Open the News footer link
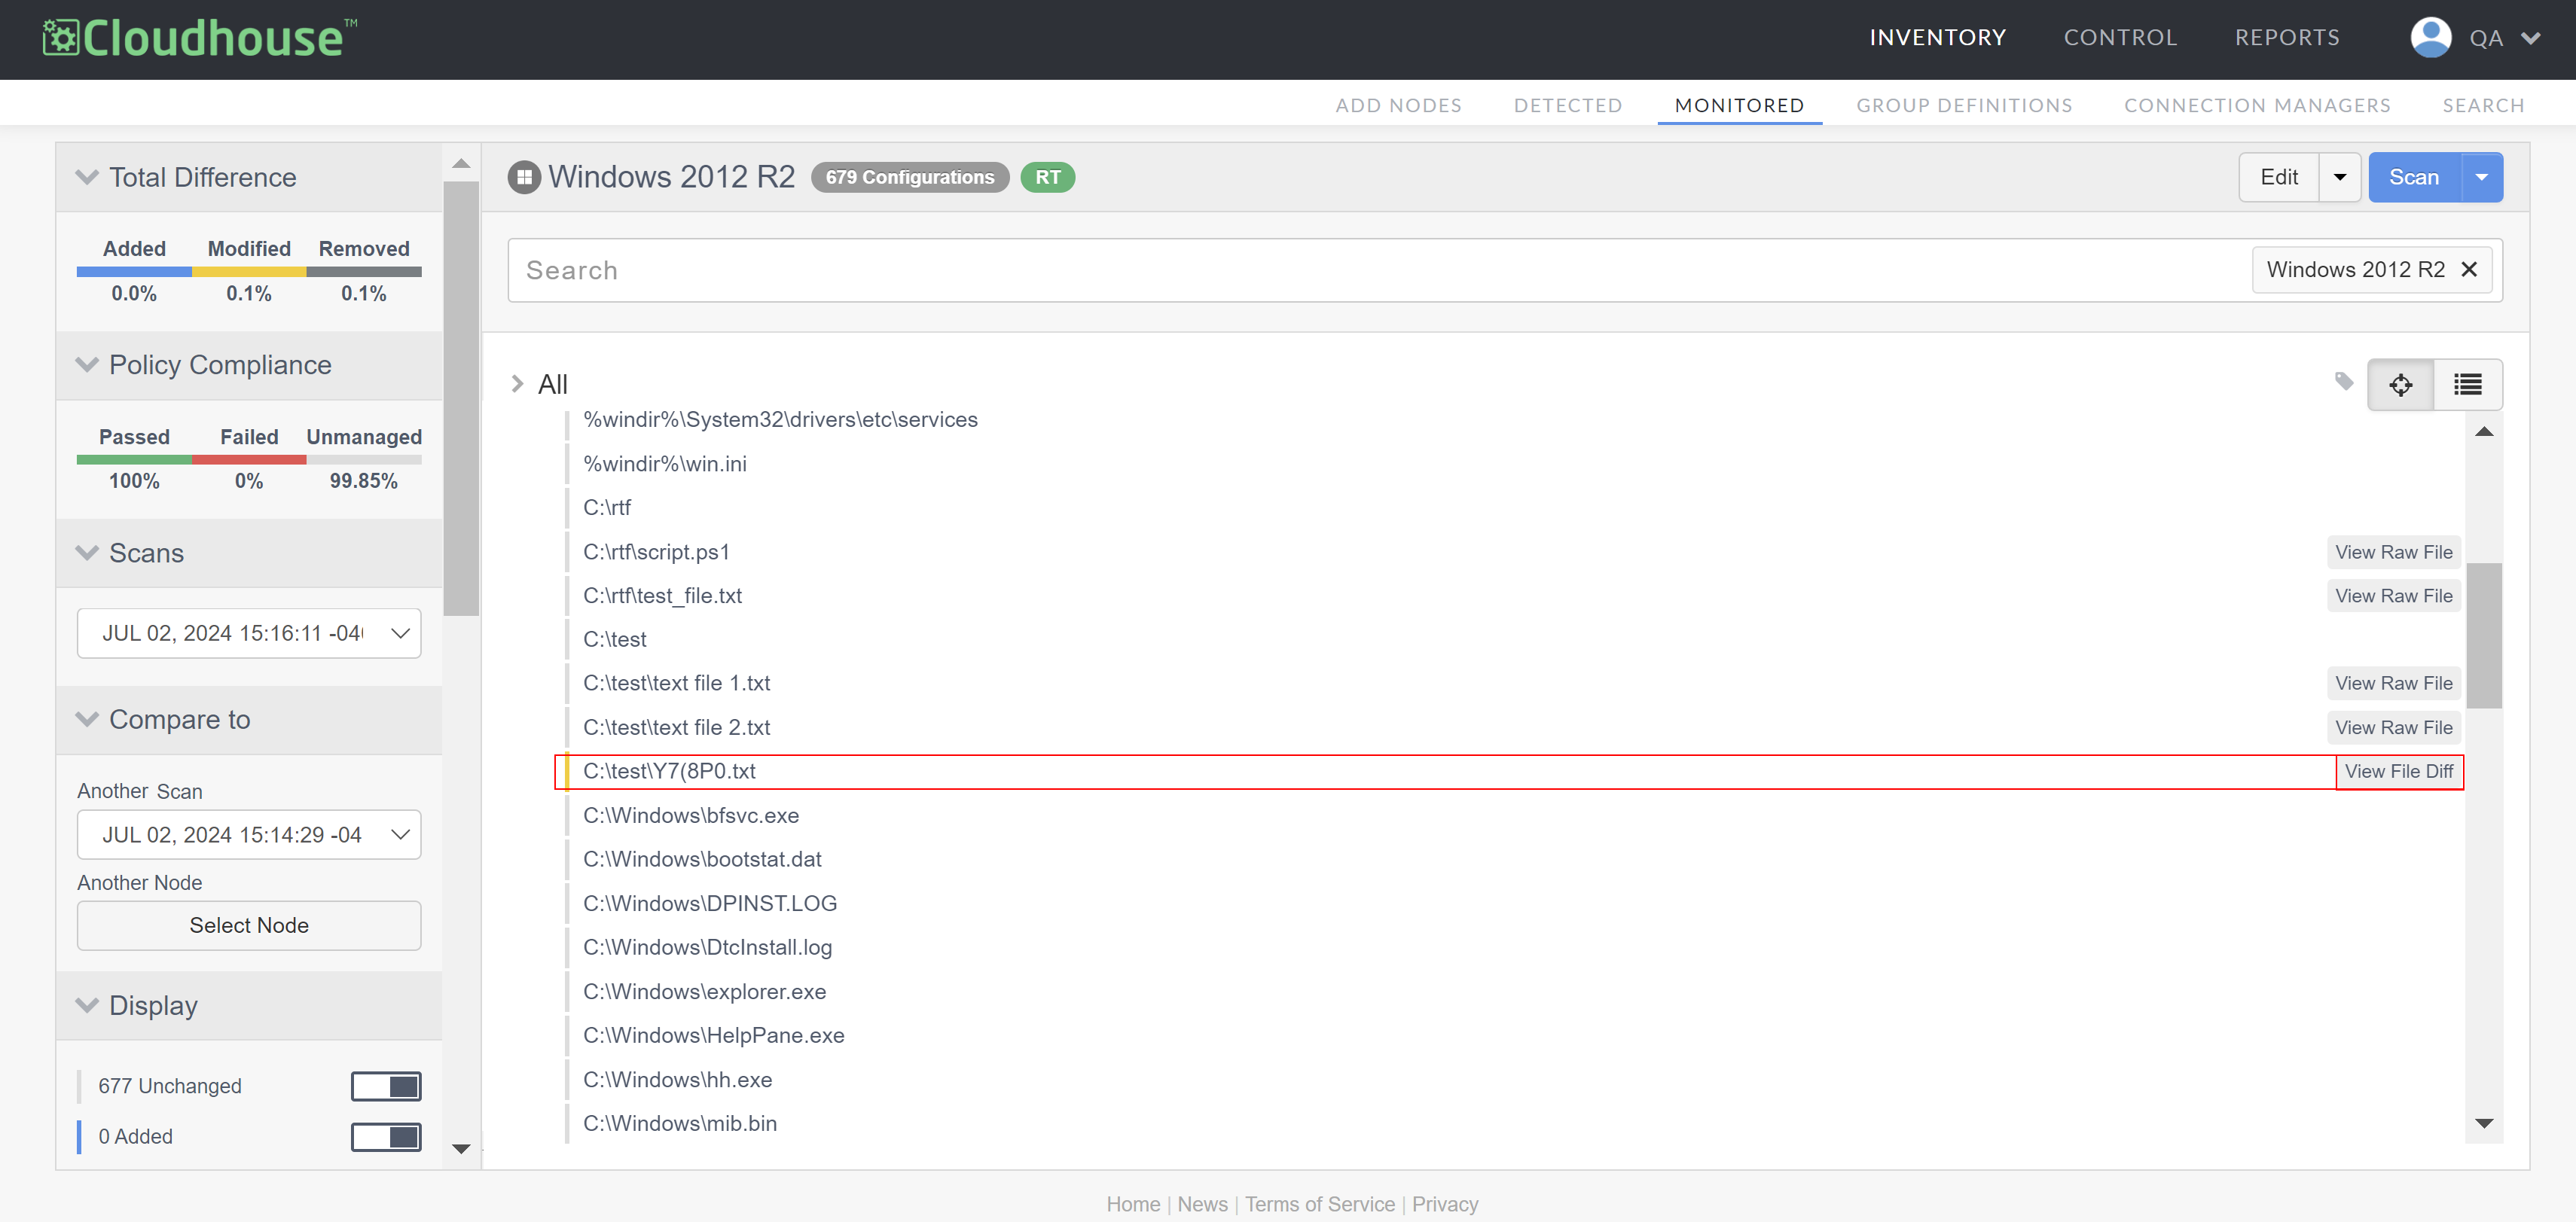Screen dimensions: 2576x1222 [1202, 1204]
